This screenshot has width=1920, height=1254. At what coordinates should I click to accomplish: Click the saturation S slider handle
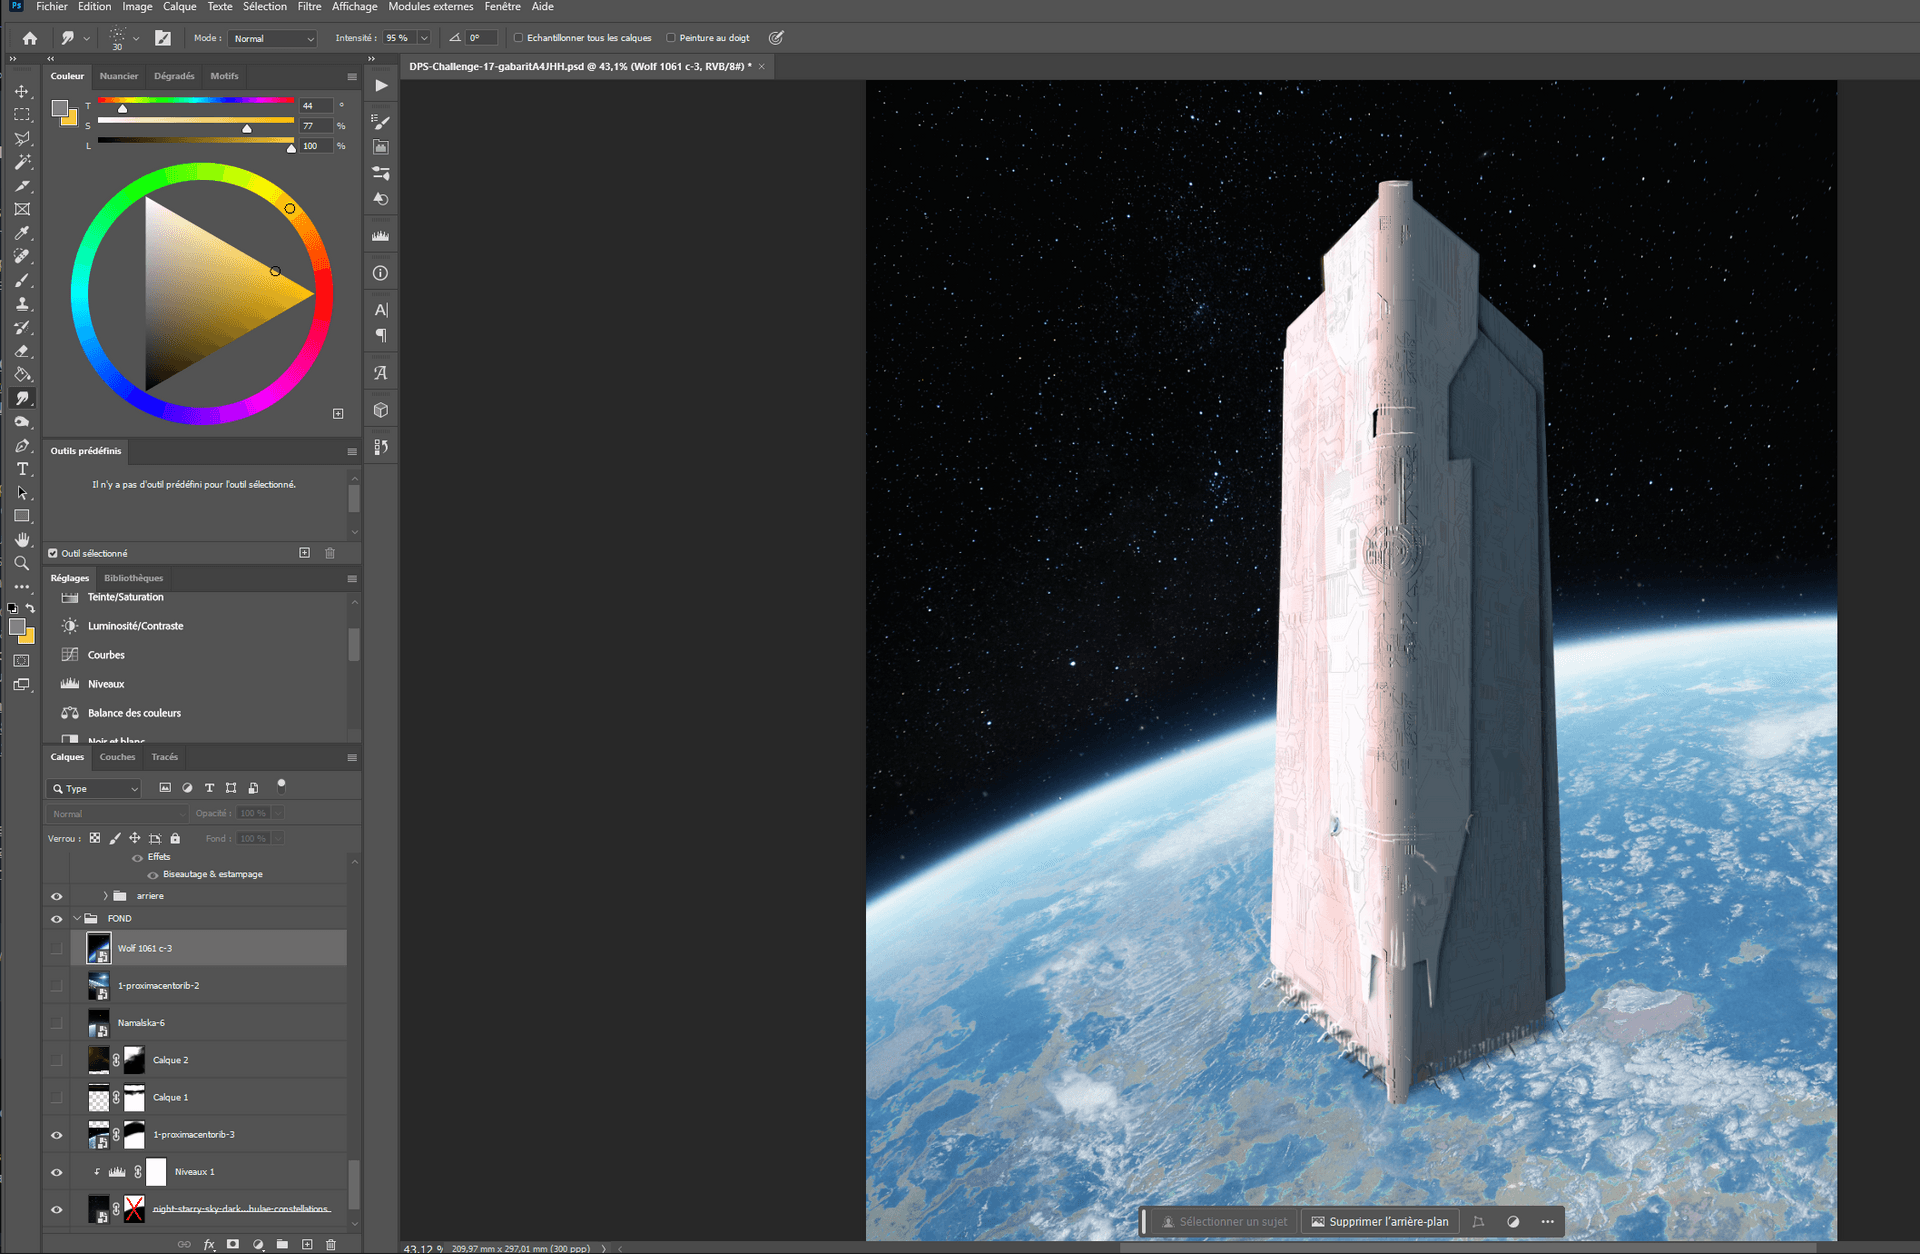(x=247, y=128)
